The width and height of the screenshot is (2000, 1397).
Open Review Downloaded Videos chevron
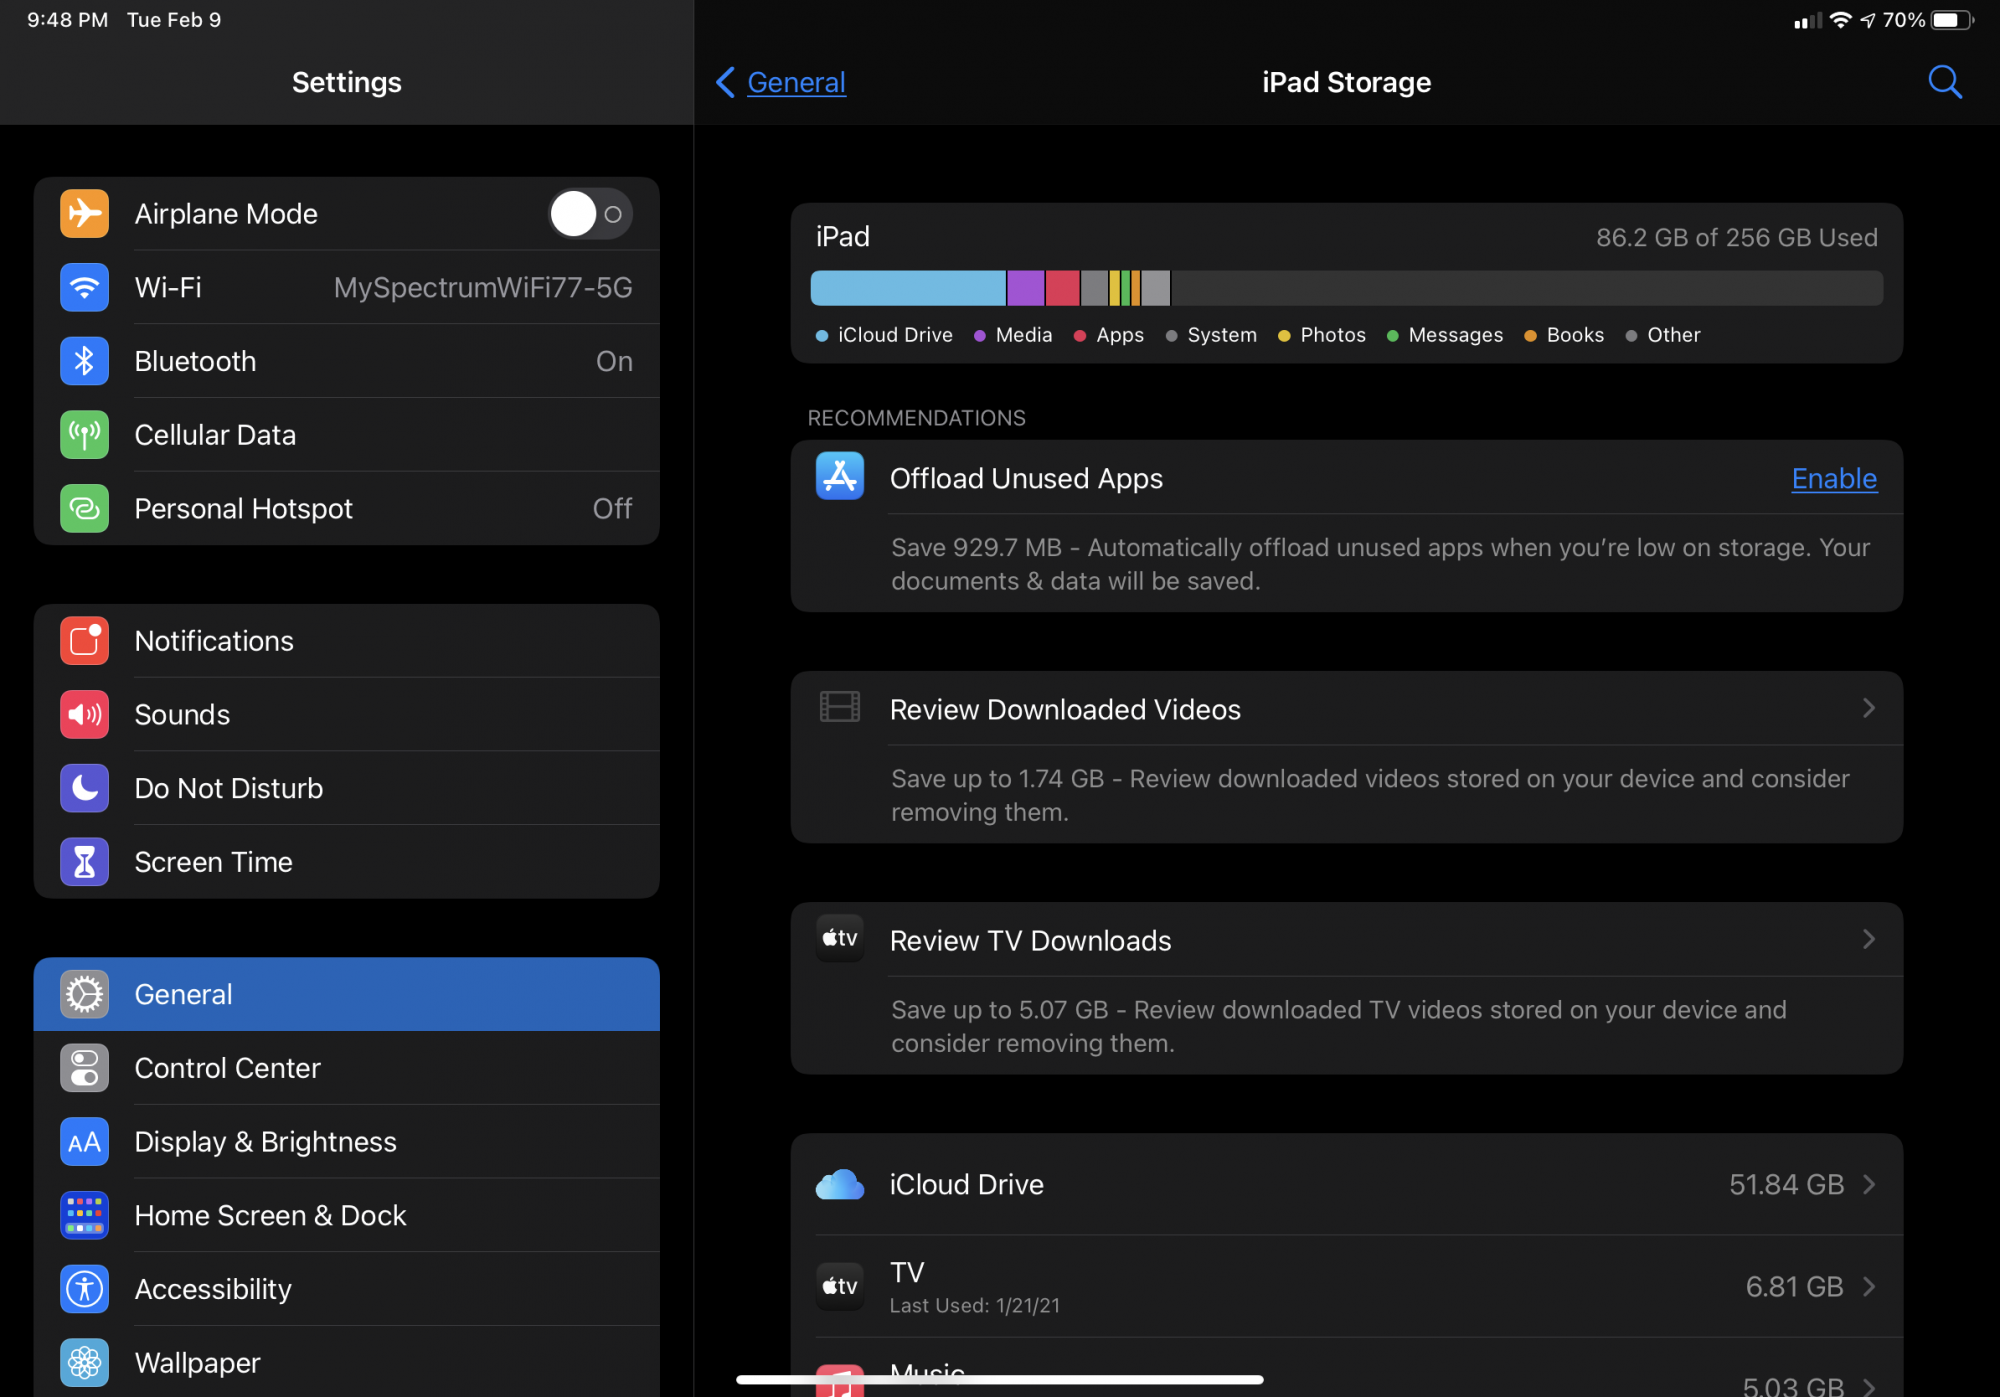click(x=1868, y=709)
